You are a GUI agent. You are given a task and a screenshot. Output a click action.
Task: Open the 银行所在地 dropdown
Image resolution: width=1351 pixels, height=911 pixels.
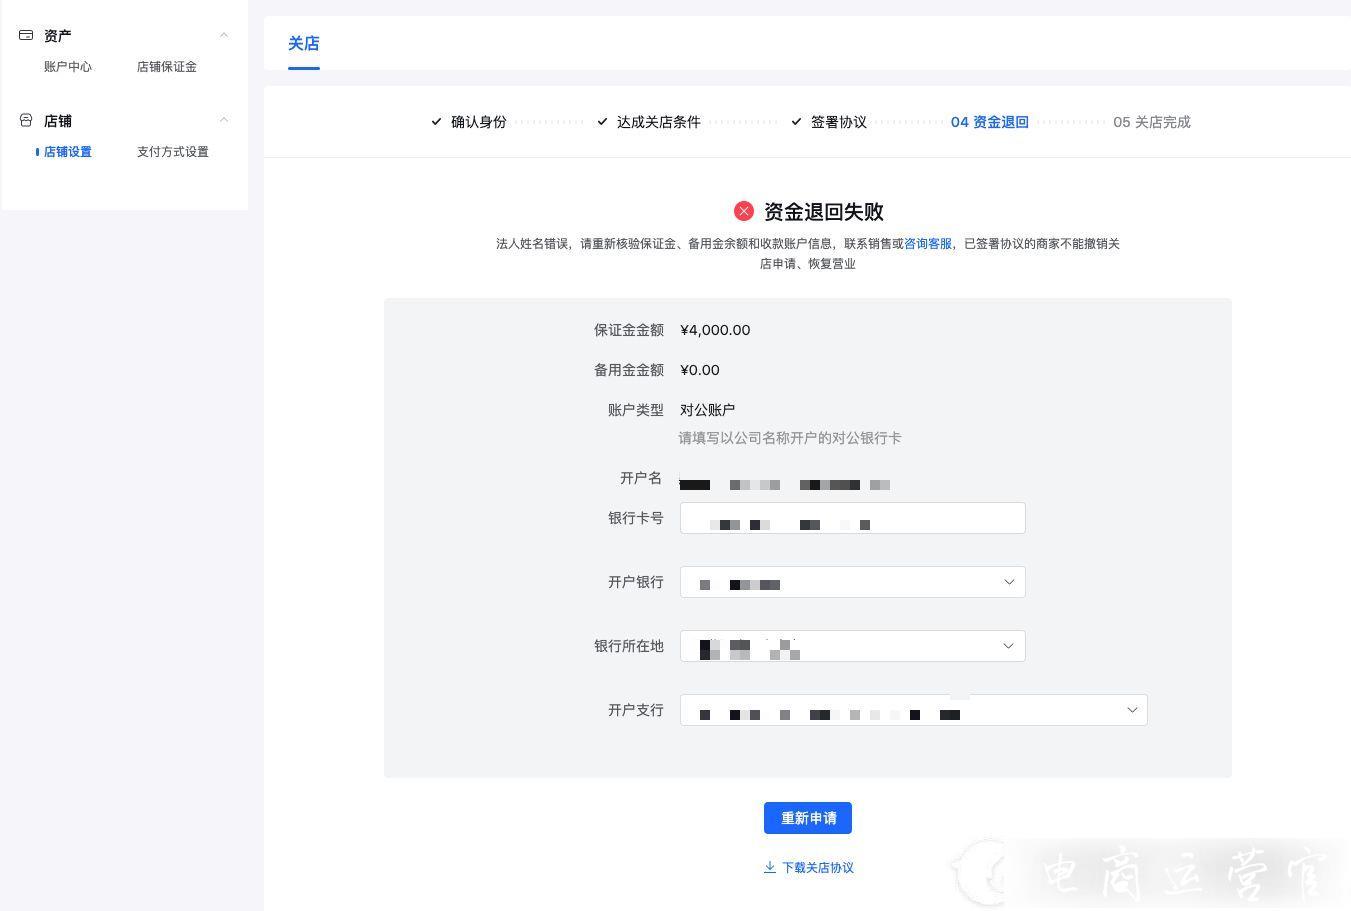tap(853, 646)
